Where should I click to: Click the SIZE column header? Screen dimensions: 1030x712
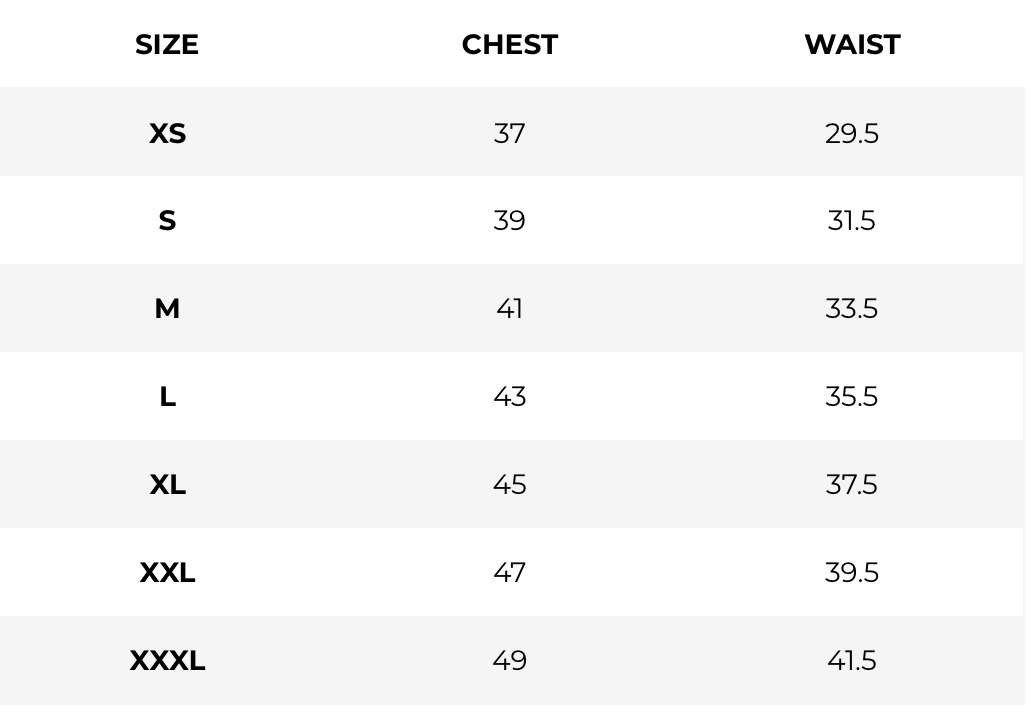pos(167,45)
